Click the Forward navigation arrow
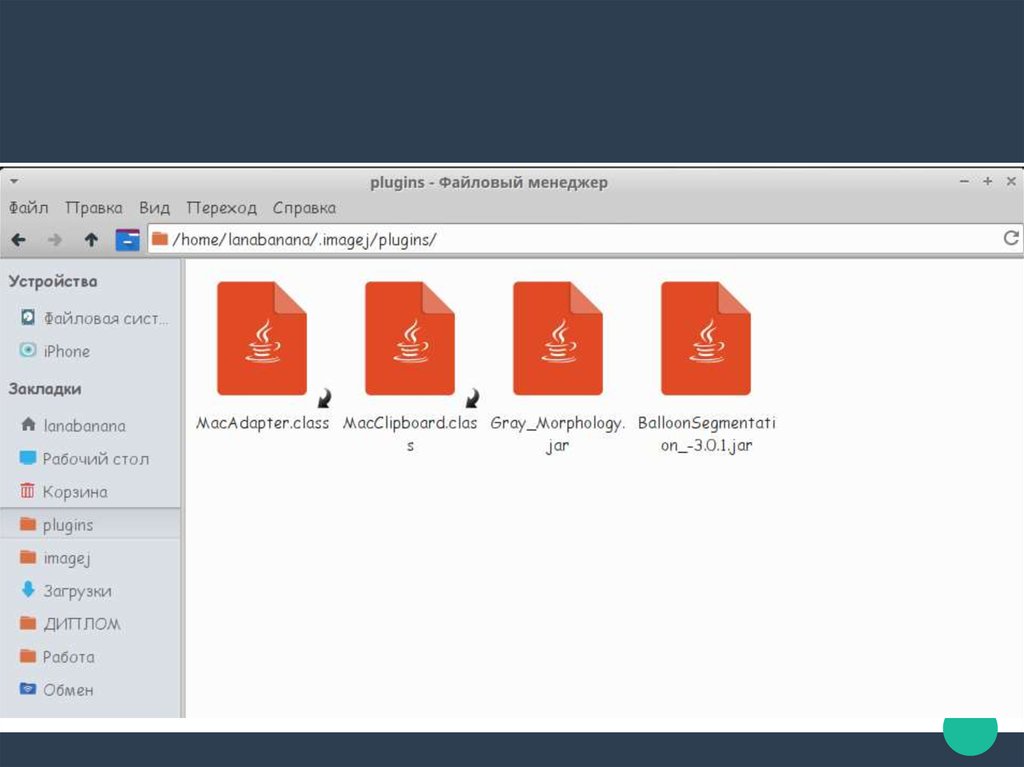This screenshot has width=1024, height=767. [x=55, y=240]
